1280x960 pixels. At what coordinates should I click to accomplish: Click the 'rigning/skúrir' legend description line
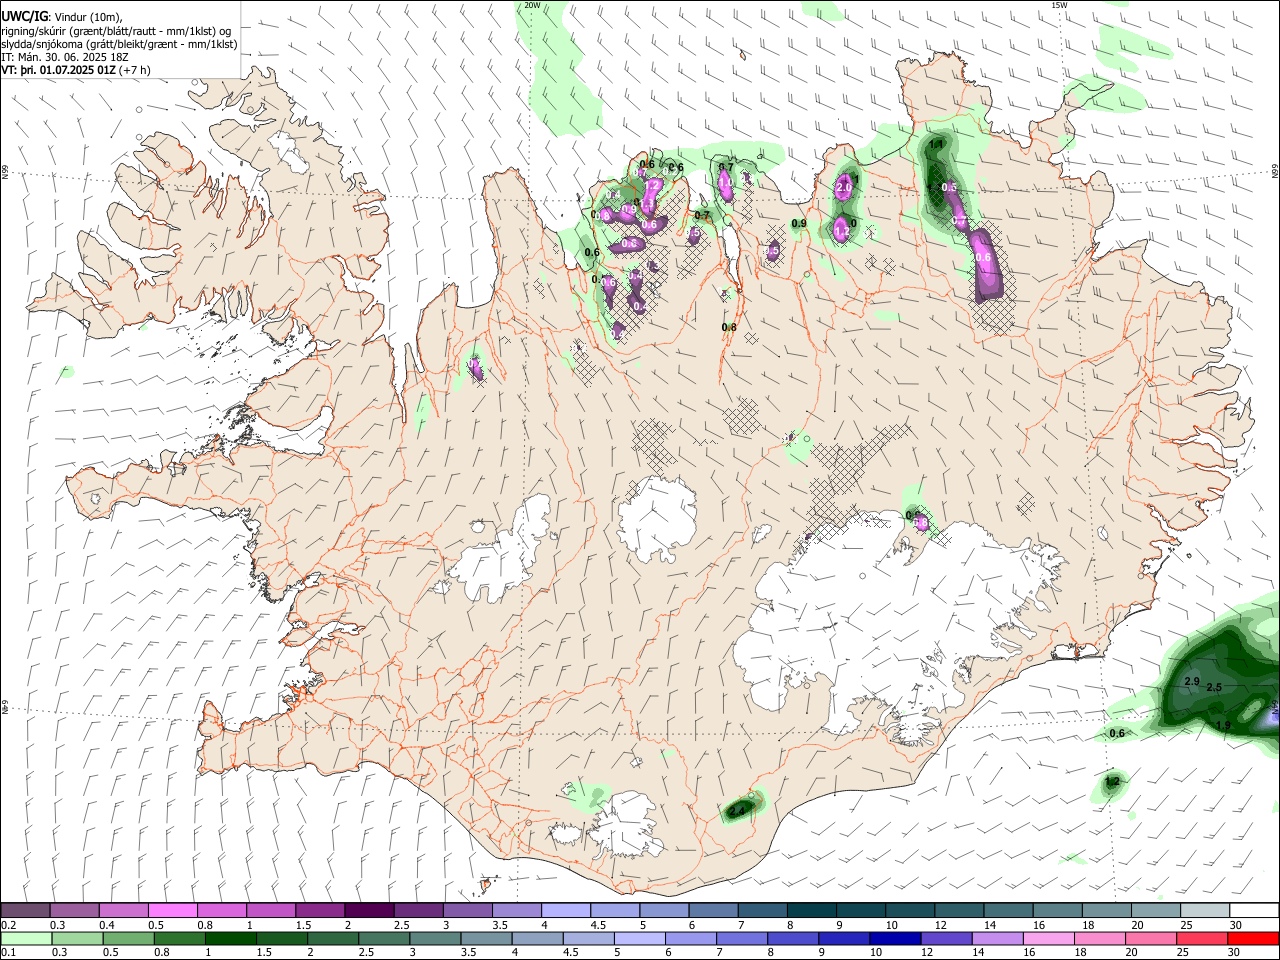pos(115,30)
